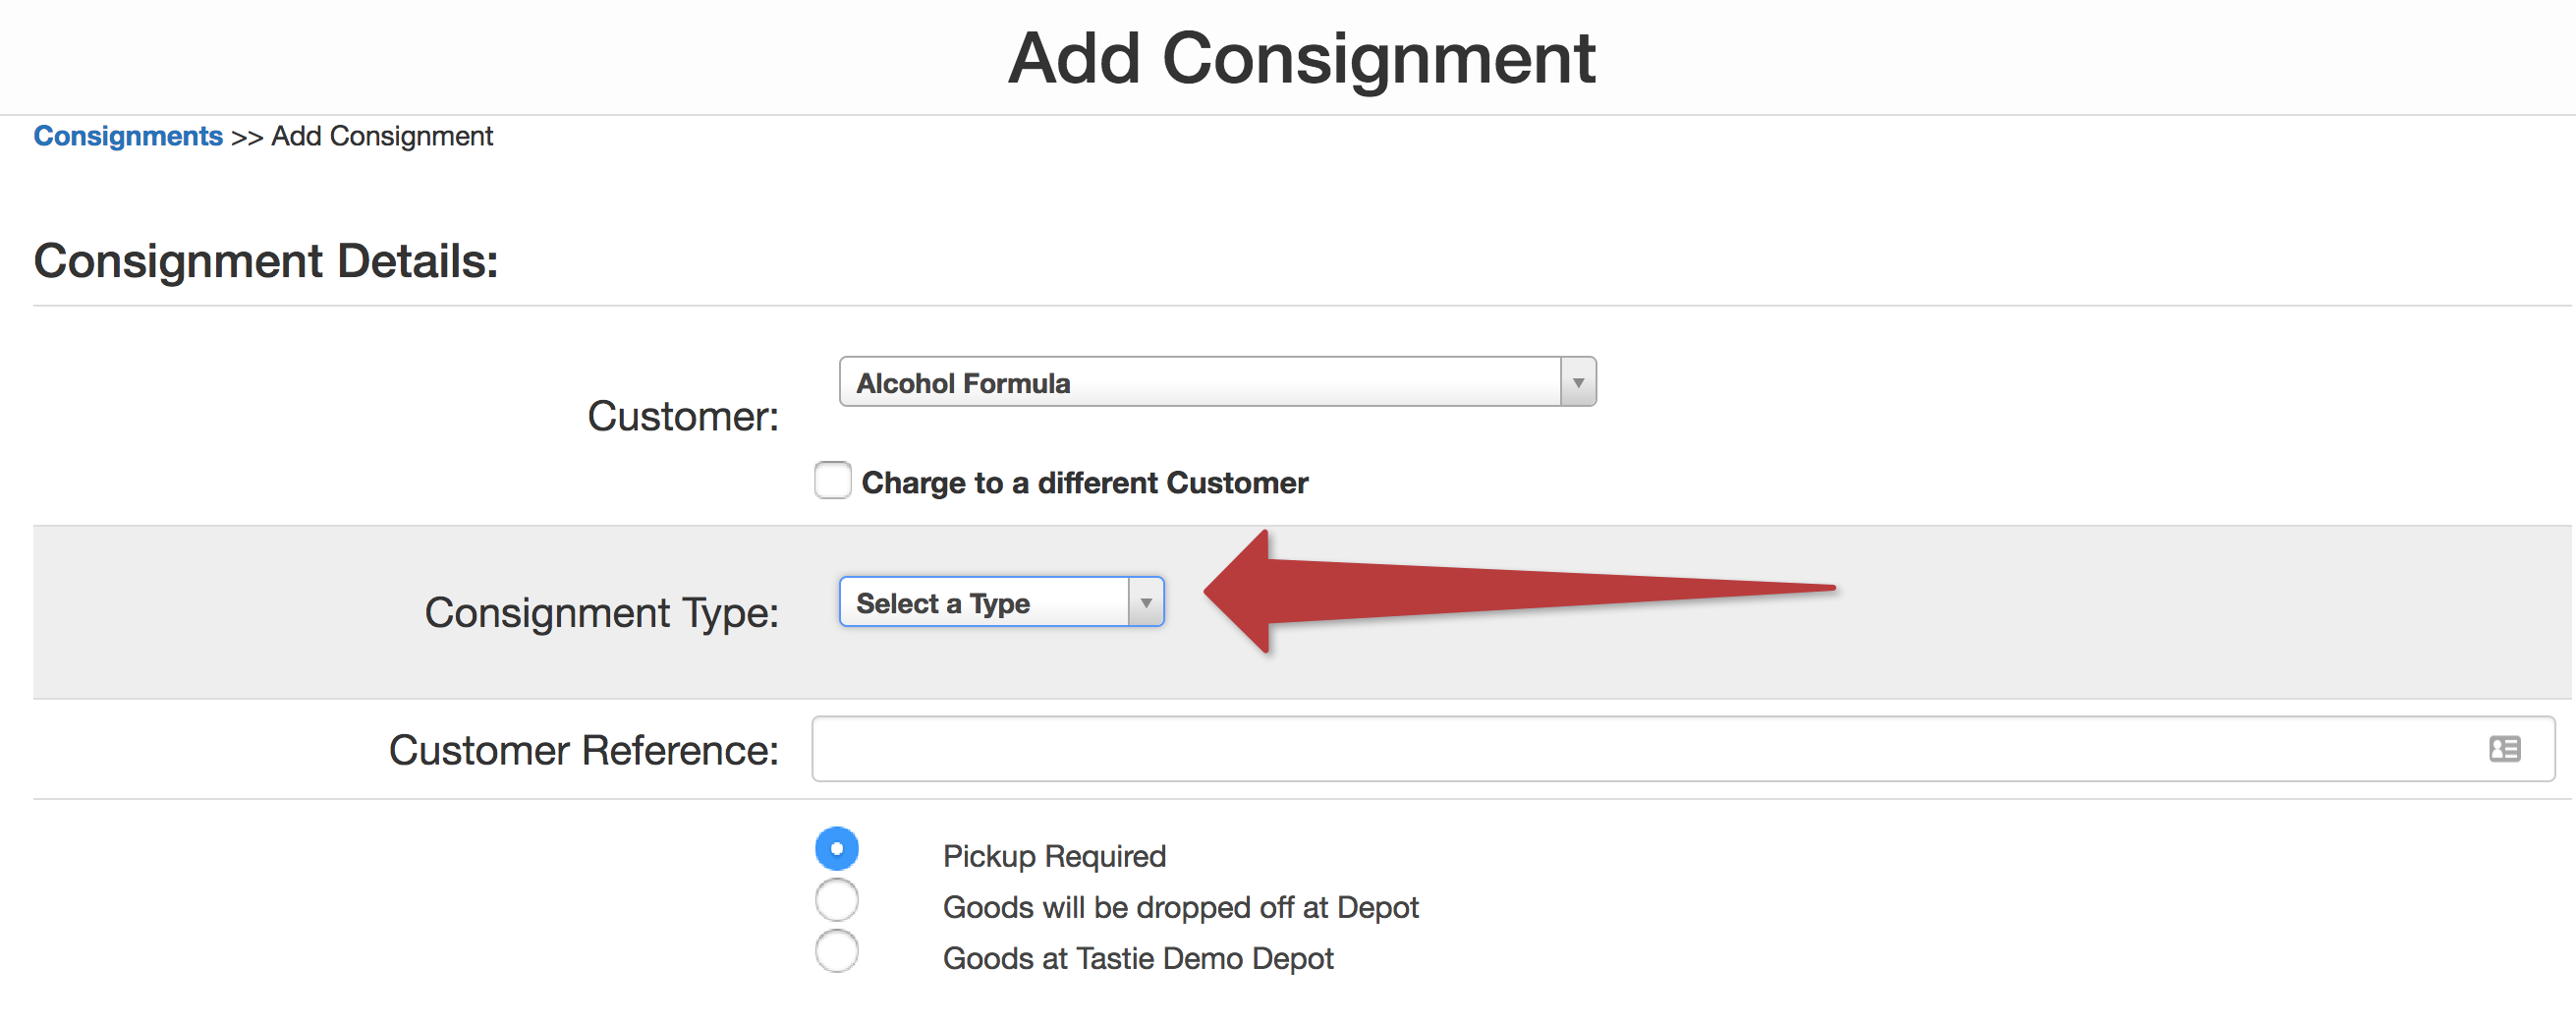The width and height of the screenshot is (2576, 1026).
Task: Click the Add Consignment breadcrumb entry
Action: 382,136
